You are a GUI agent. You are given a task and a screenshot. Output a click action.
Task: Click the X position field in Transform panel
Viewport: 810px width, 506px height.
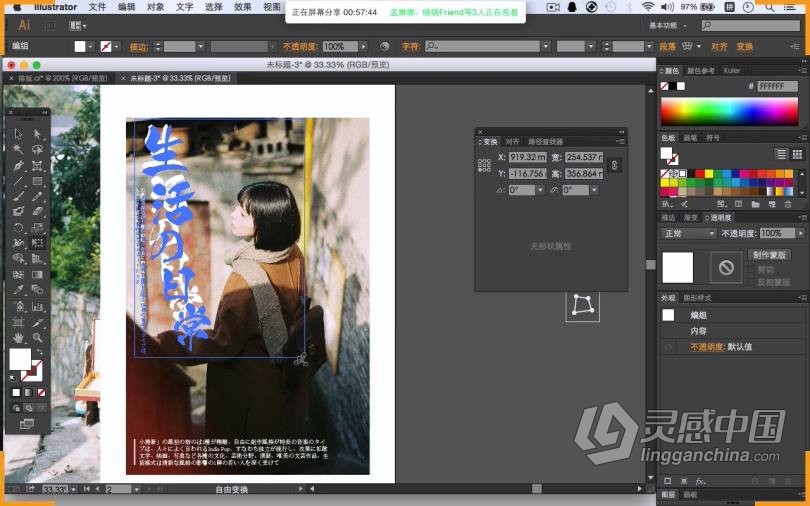coord(527,157)
